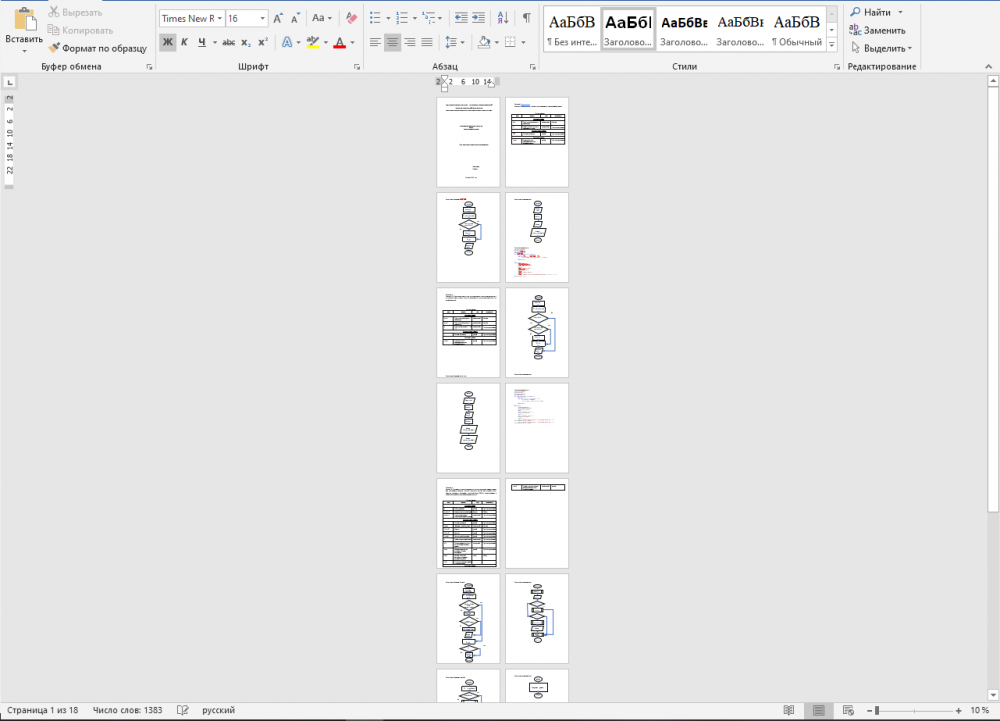Screen dimensions: 1000x721
Task: Increase indent in the paragraph group
Action: click(x=479, y=18)
